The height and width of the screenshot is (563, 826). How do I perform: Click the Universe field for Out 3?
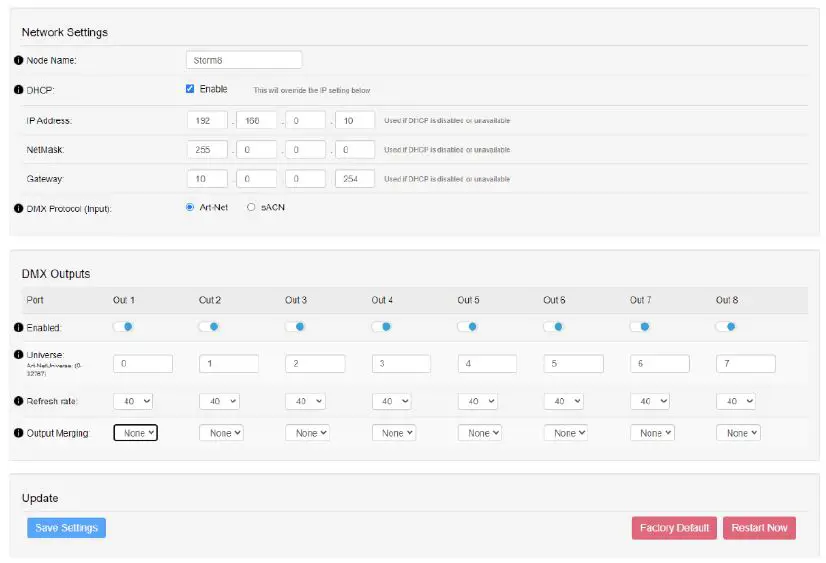(315, 364)
